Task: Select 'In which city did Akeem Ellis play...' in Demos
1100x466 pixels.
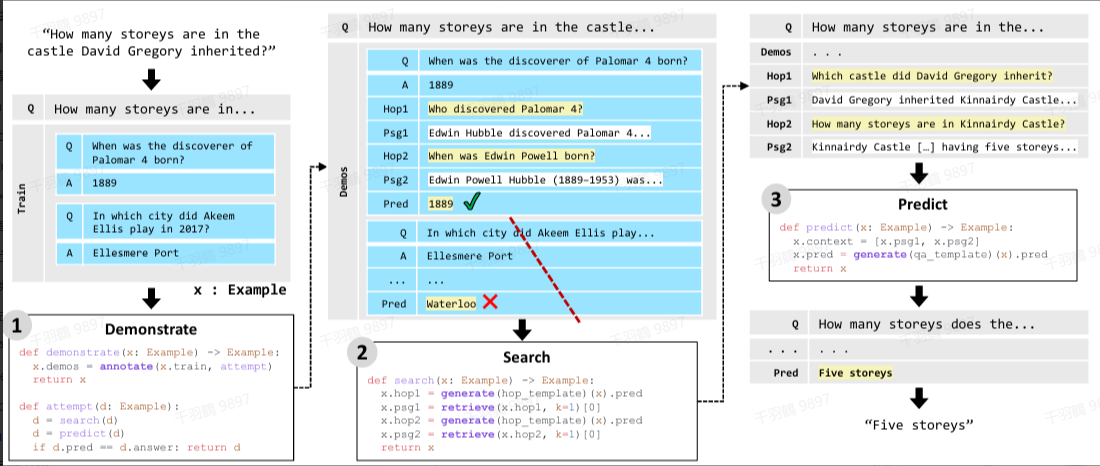Action: [540, 233]
